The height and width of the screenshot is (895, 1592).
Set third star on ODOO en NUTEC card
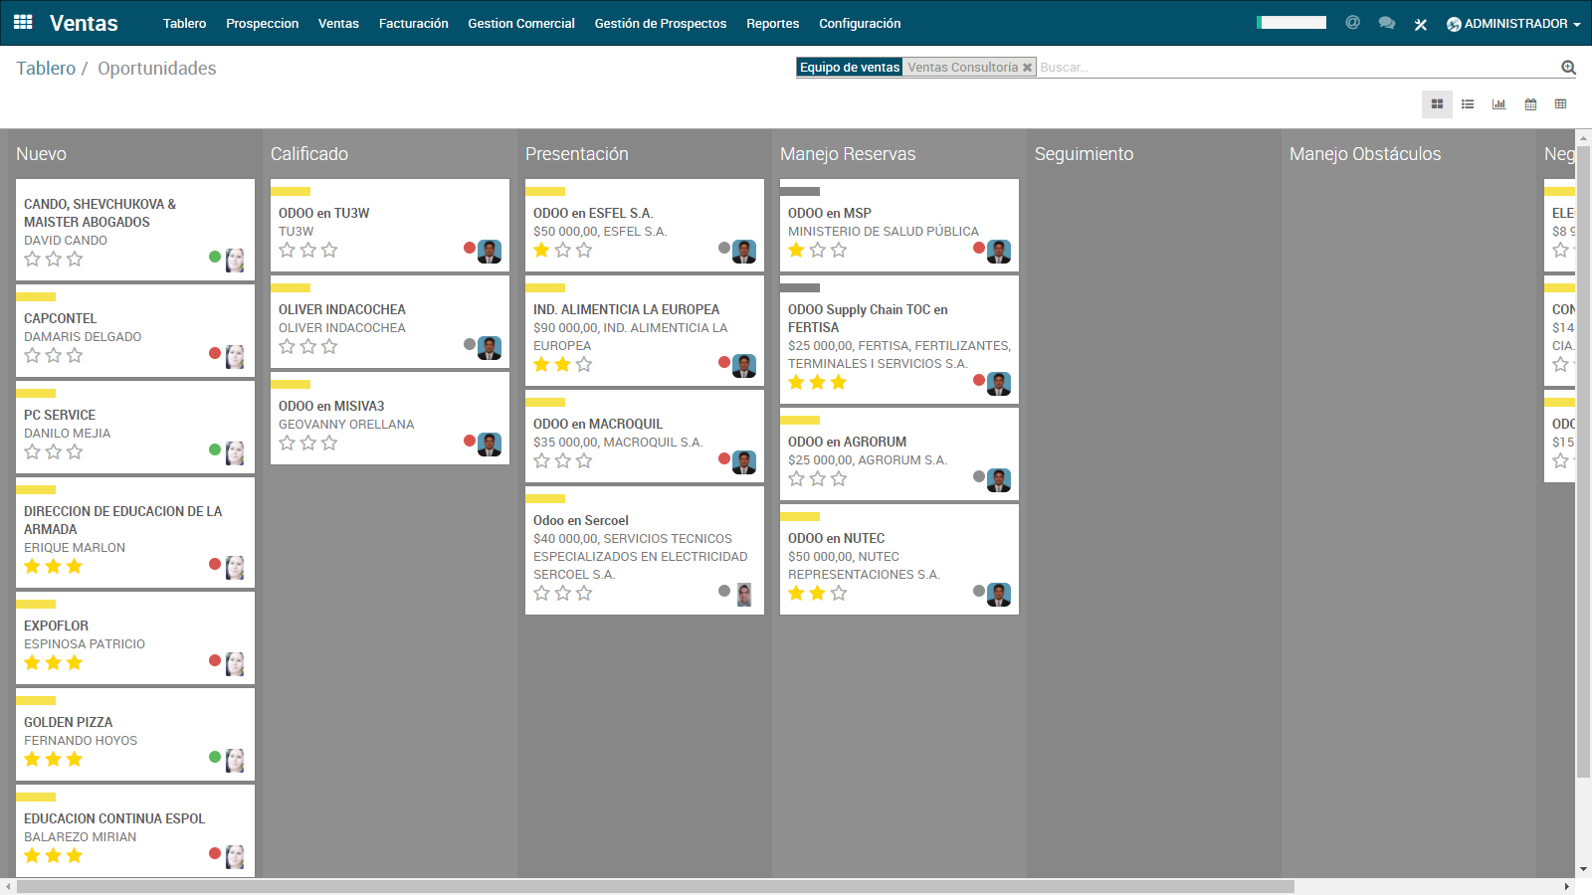pos(838,593)
